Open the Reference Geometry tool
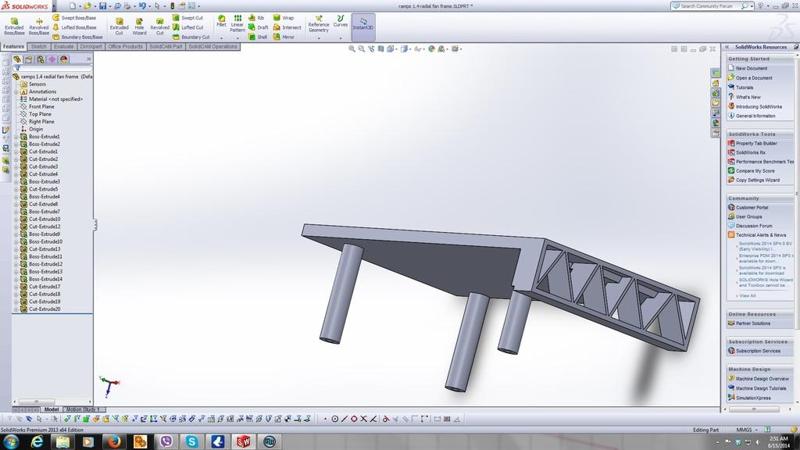Viewport: 800px width, 450px height. [x=318, y=24]
